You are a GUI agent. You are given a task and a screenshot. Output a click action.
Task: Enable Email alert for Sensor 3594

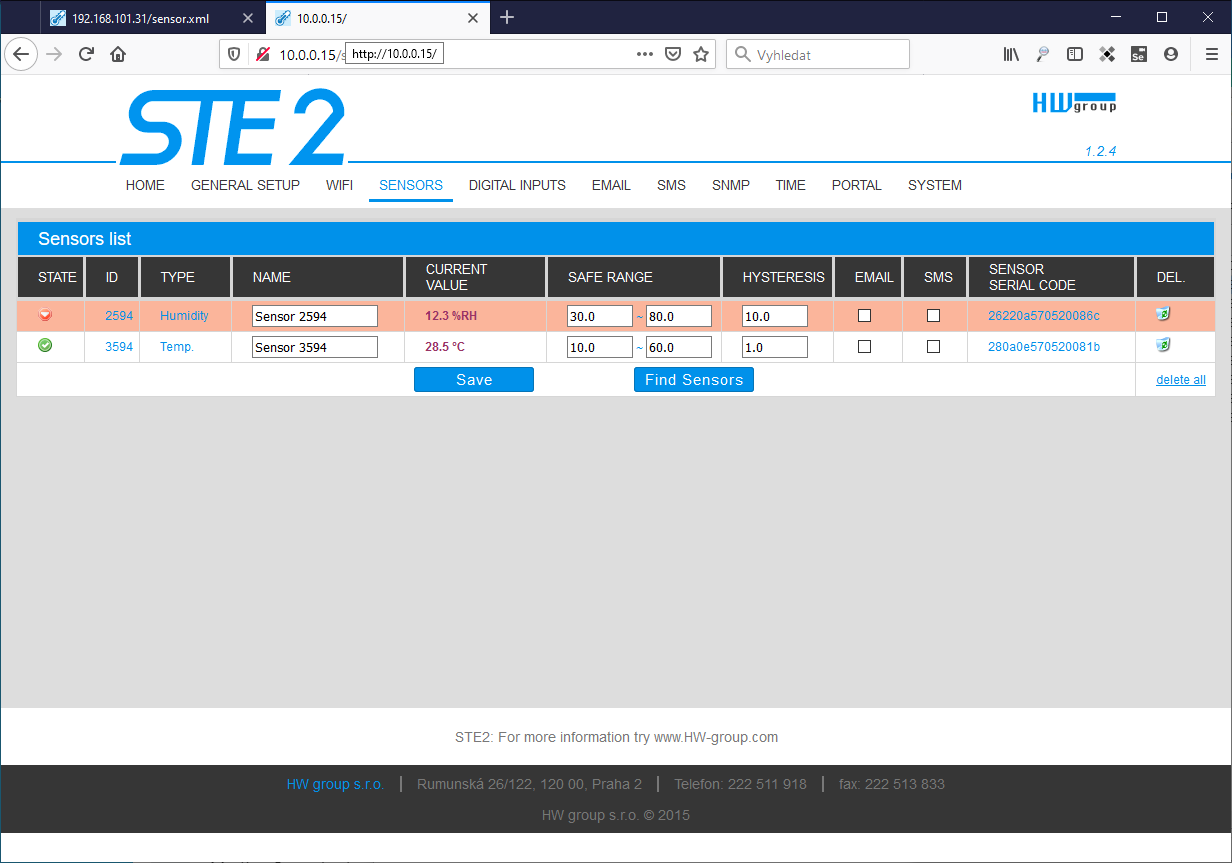coord(865,347)
